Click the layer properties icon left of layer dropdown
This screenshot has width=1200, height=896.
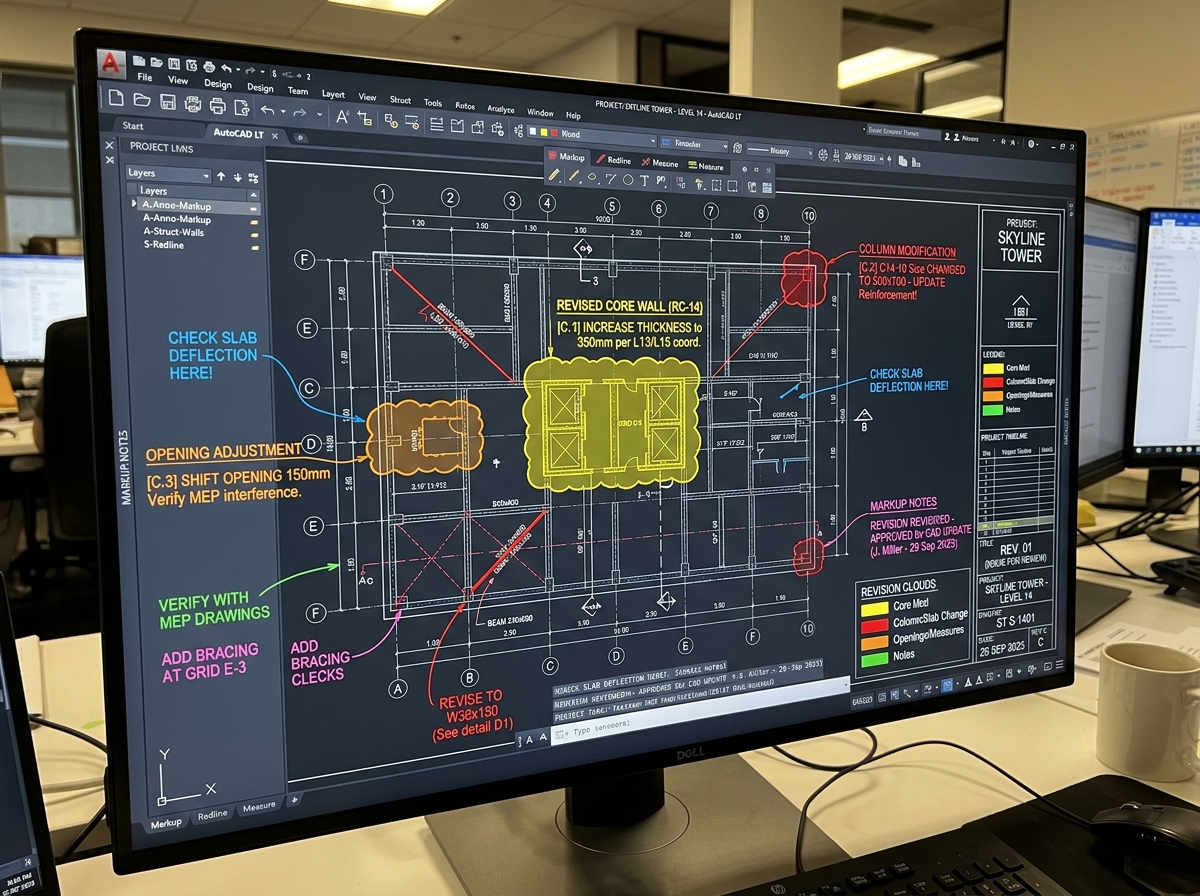pyautogui.click(x=518, y=130)
